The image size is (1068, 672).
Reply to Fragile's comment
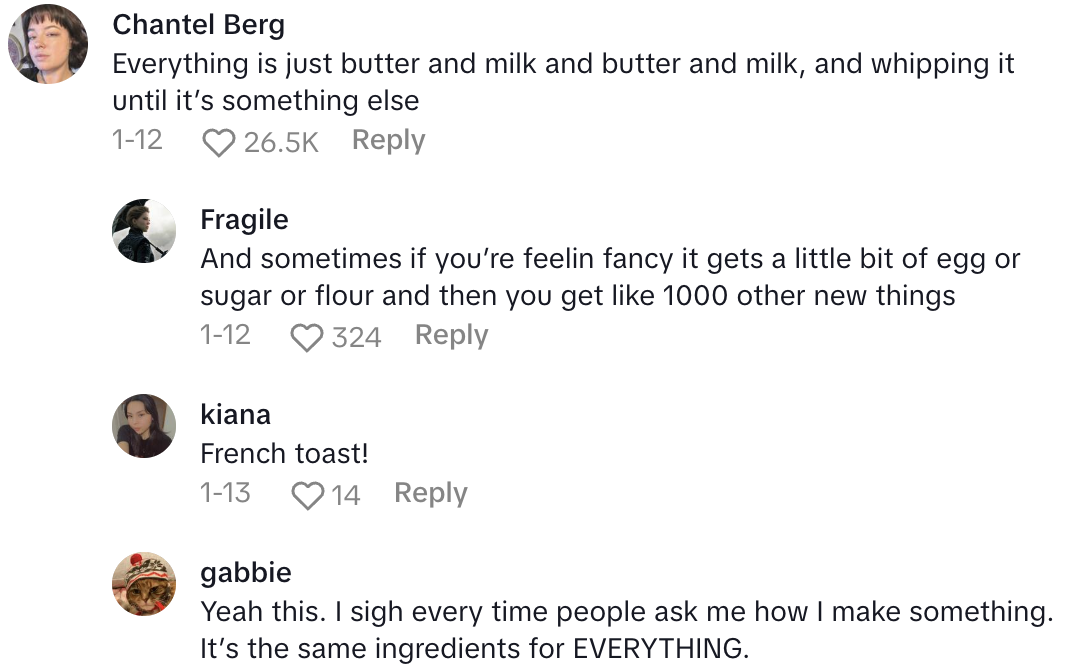point(451,335)
